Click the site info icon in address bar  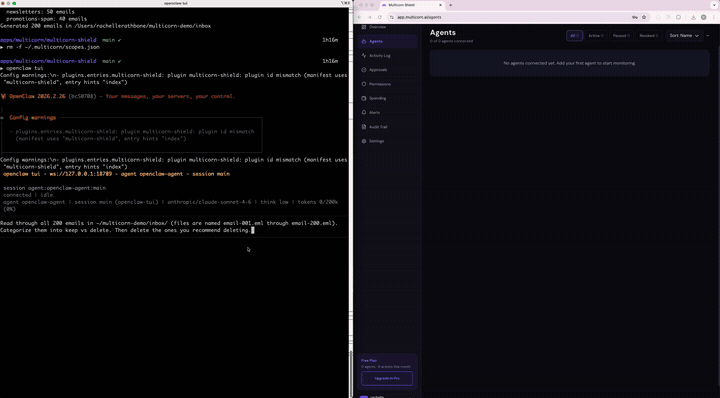click(x=392, y=17)
